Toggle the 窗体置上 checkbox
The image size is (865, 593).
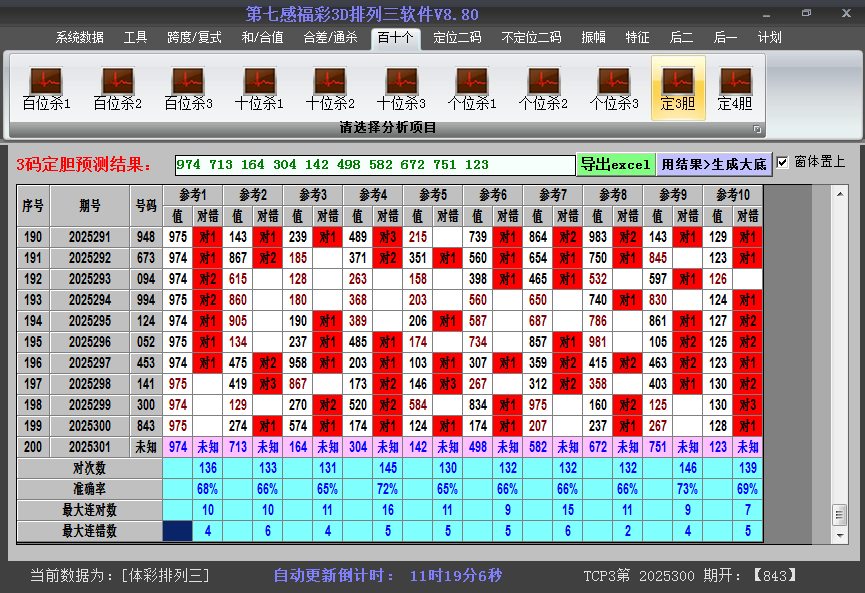(x=783, y=162)
